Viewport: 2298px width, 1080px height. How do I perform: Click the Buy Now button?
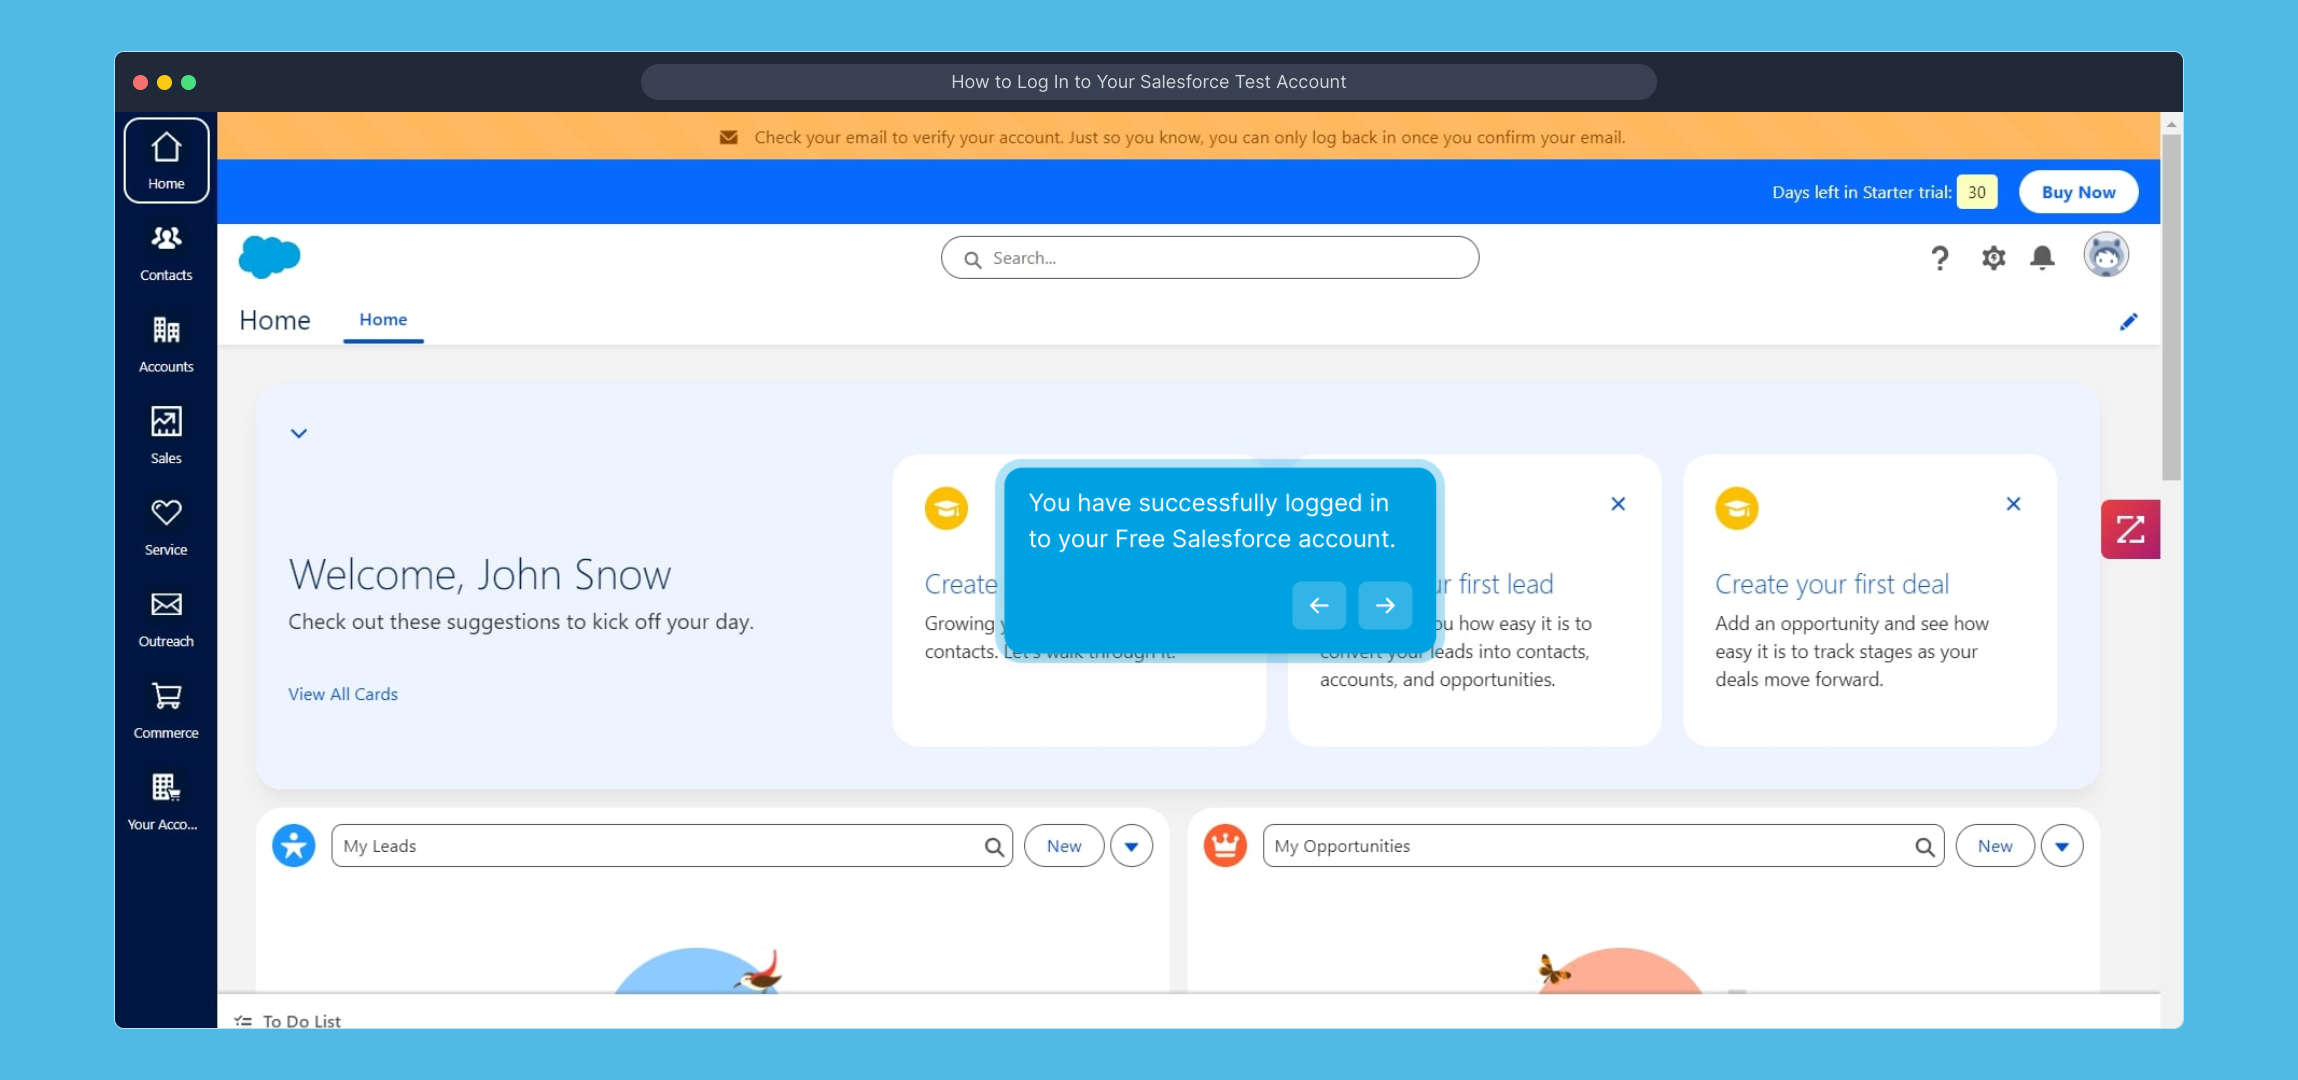pyautogui.click(x=2078, y=192)
